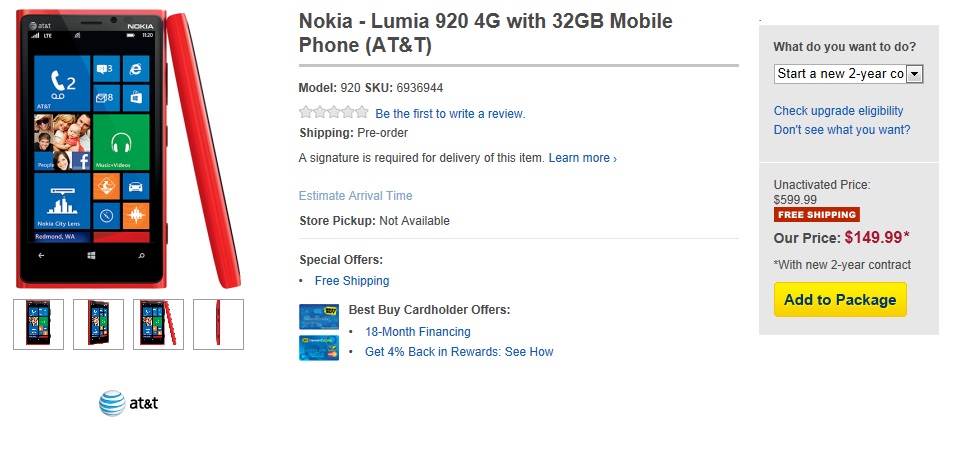Click the Free Shipping special offer link
Viewport: 962px width, 454px height.
pyautogui.click(x=352, y=281)
